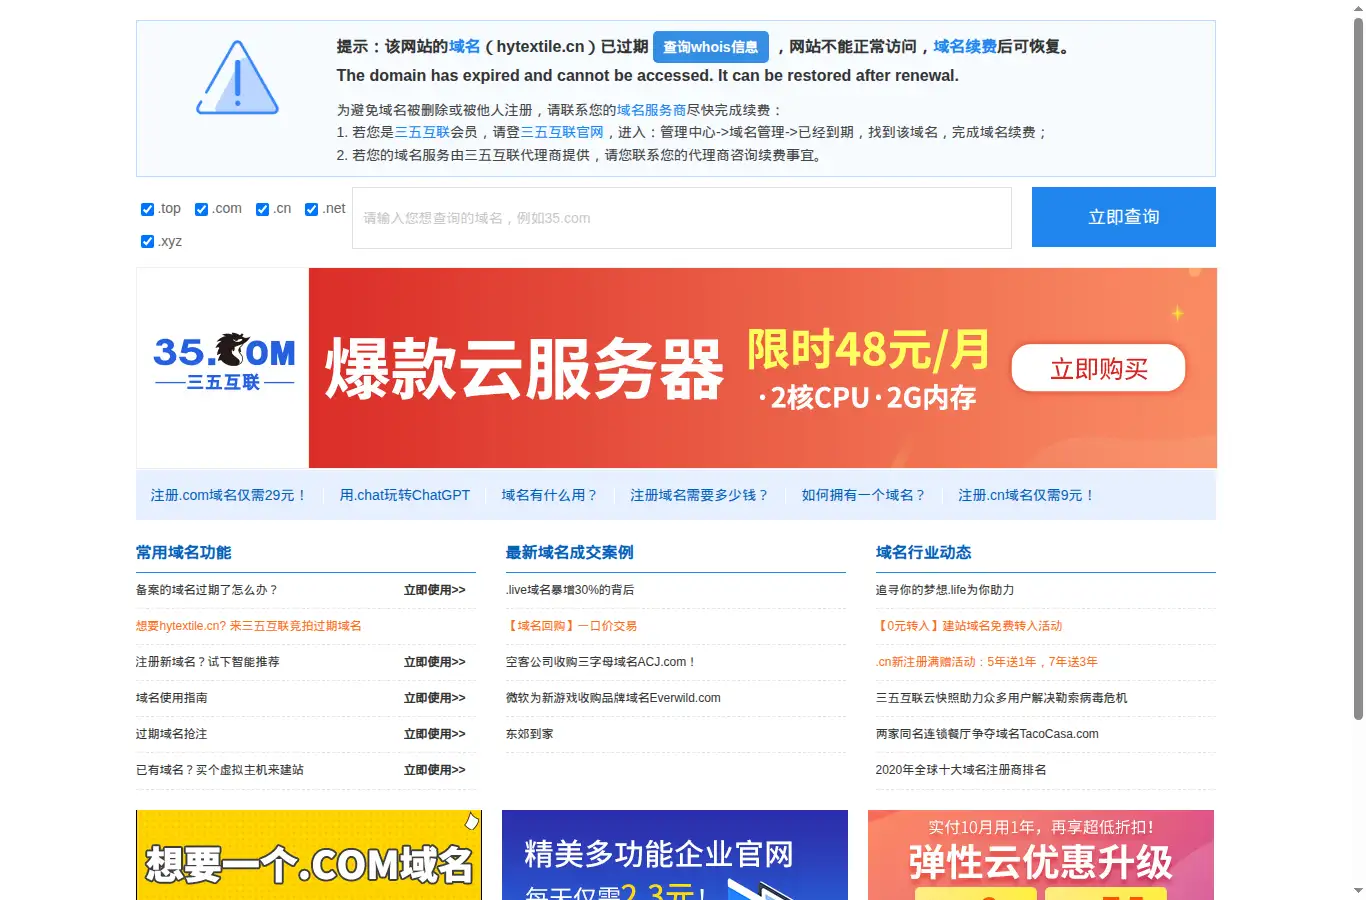This screenshot has width=1366, height=900.
Task: Click the 域名行业动态 section heading
Action: [924, 552]
